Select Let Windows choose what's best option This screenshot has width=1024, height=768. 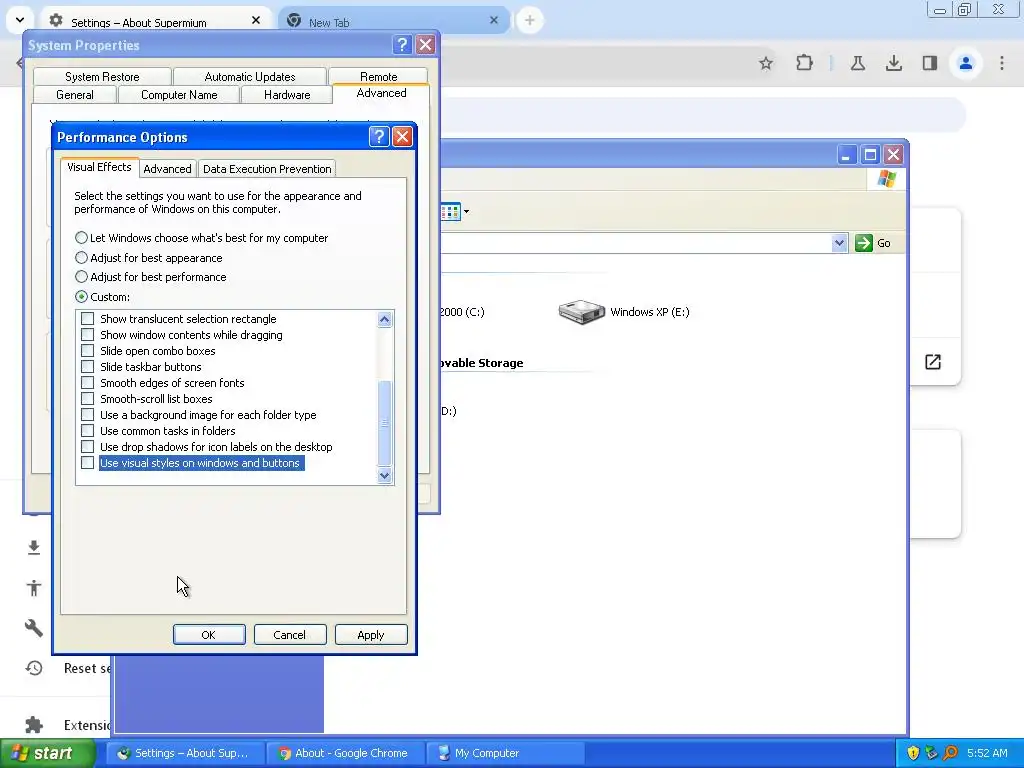pos(81,238)
